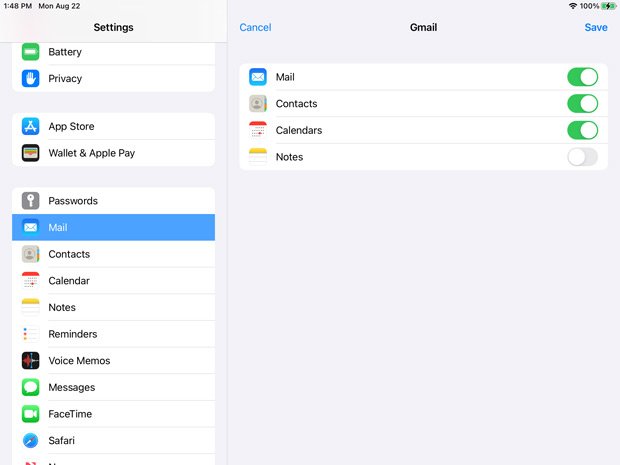Select the highlighted Mail settings row
The height and width of the screenshot is (465, 620).
[113, 227]
